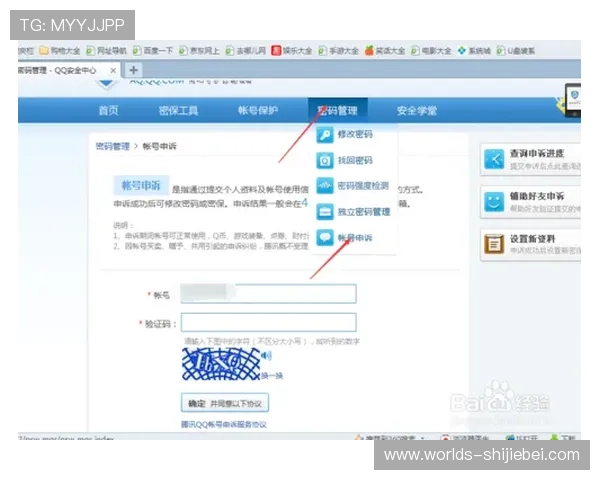The height and width of the screenshot is (480, 600).
Task: Click the 查询申诉进度 arrow icon
Action: (x=494, y=159)
